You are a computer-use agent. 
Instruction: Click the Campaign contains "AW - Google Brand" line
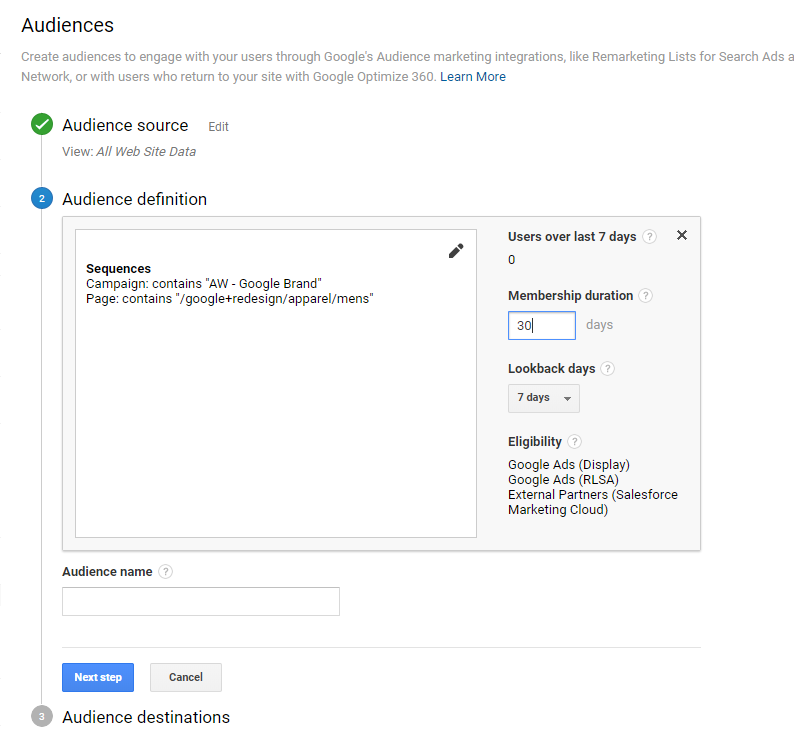pyautogui.click(x=204, y=284)
